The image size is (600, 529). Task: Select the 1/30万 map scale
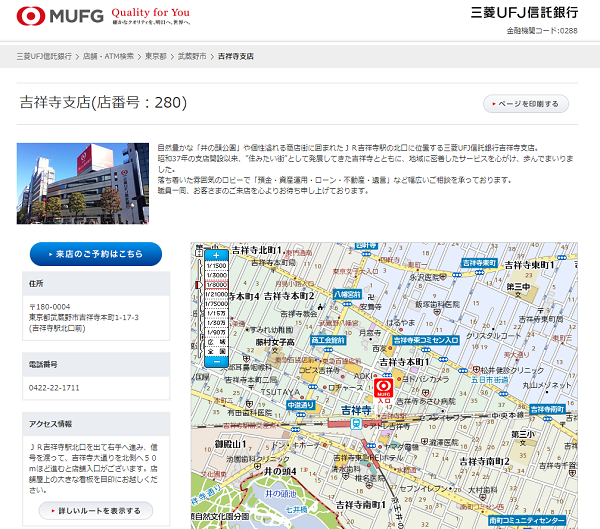pos(217,323)
